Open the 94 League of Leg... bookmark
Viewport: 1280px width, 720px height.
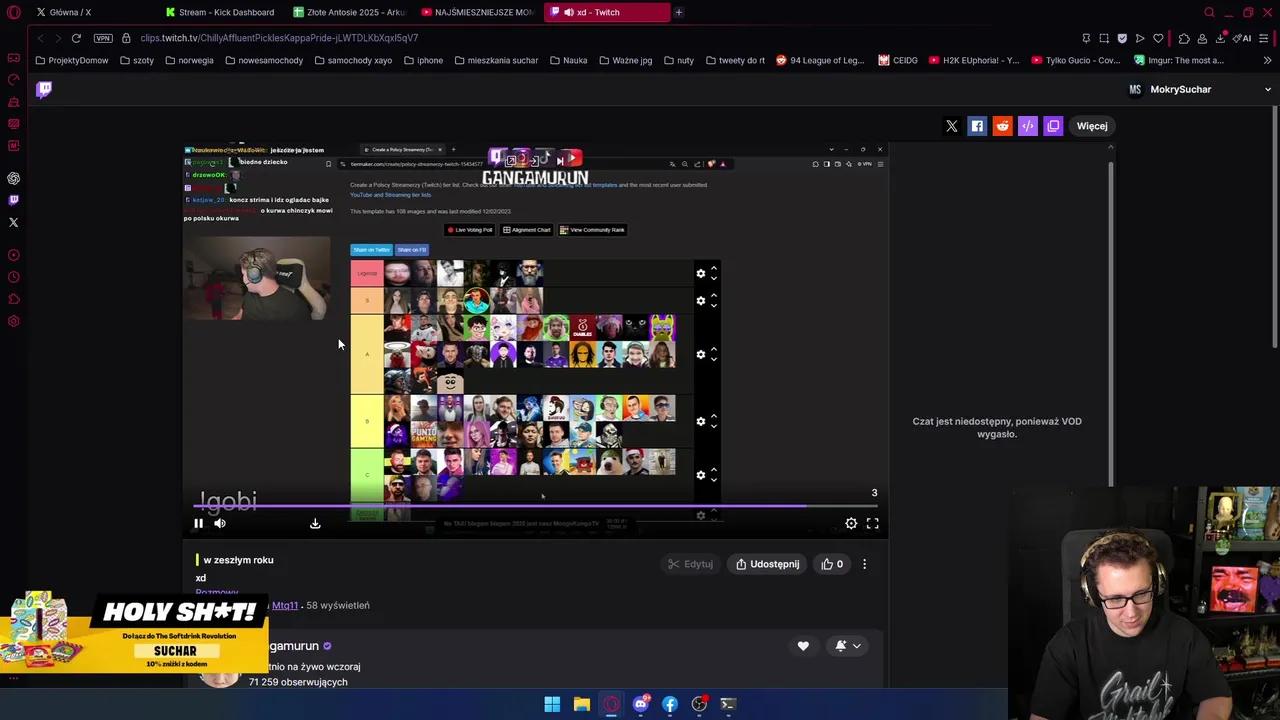click(820, 60)
